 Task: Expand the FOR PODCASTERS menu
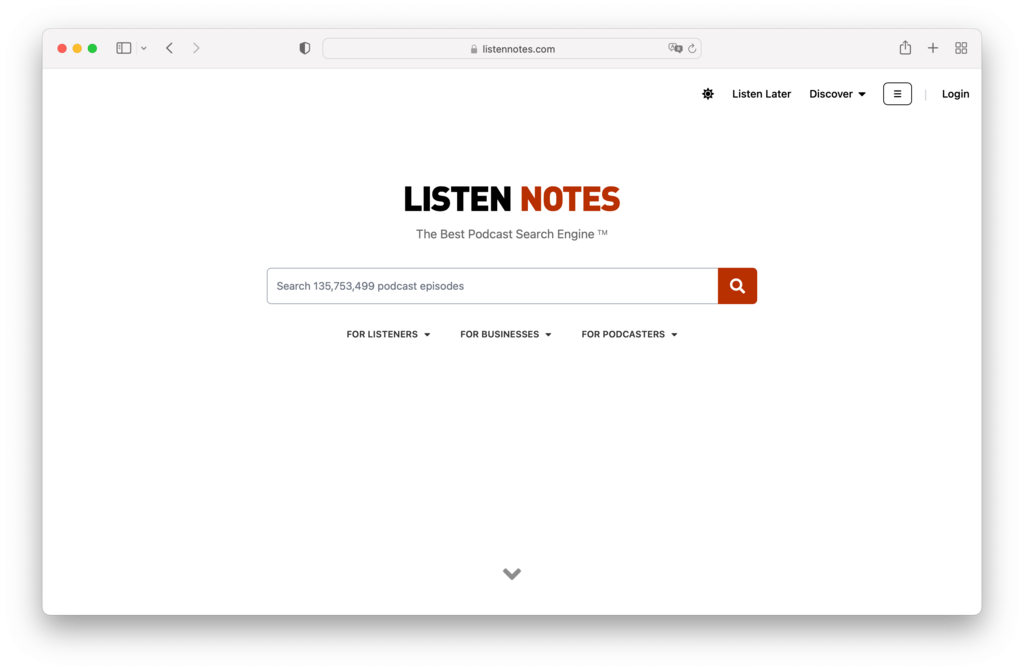click(630, 334)
